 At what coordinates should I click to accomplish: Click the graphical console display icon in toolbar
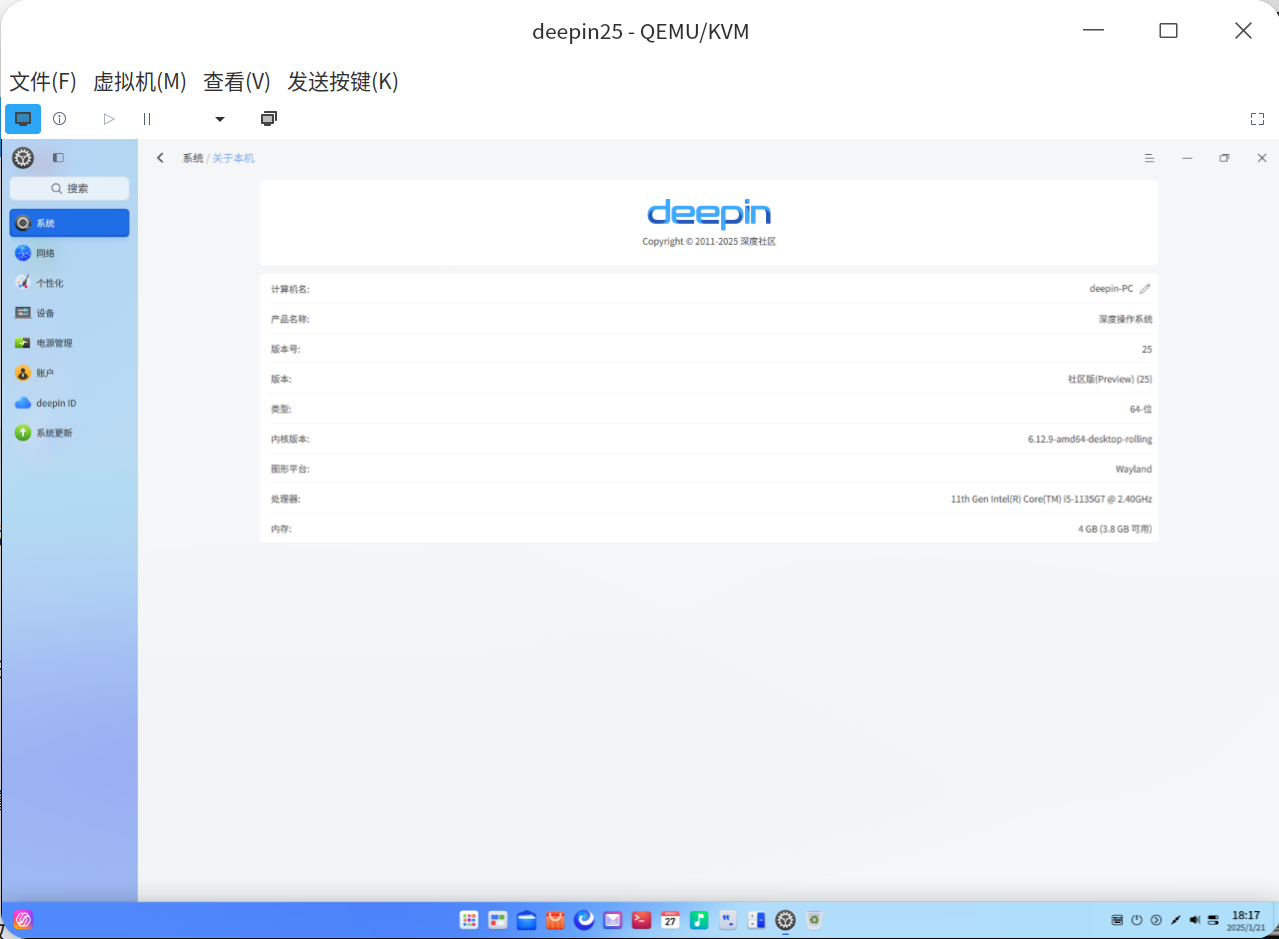[x=22, y=118]
